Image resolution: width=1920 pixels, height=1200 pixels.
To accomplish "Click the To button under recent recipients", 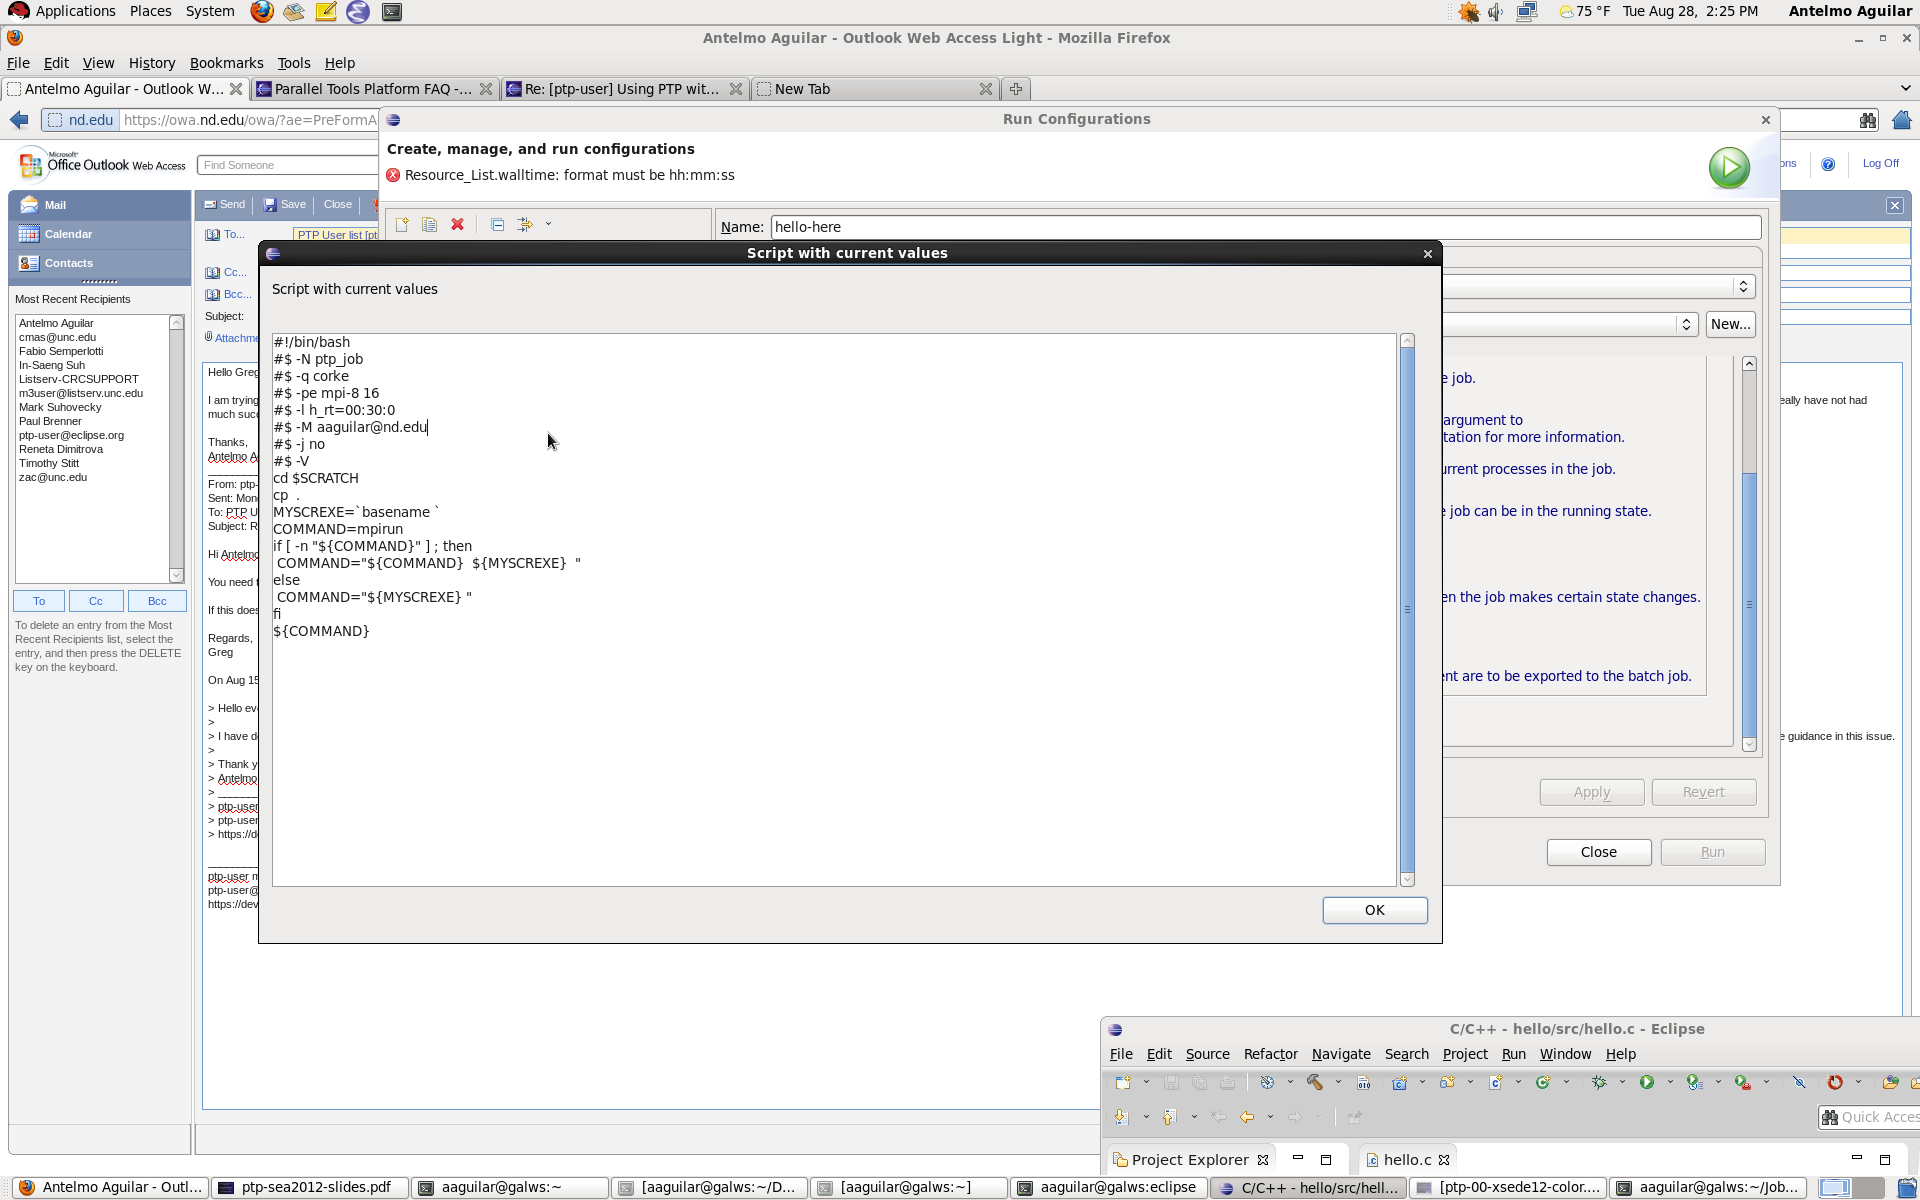I will point(39,601).
